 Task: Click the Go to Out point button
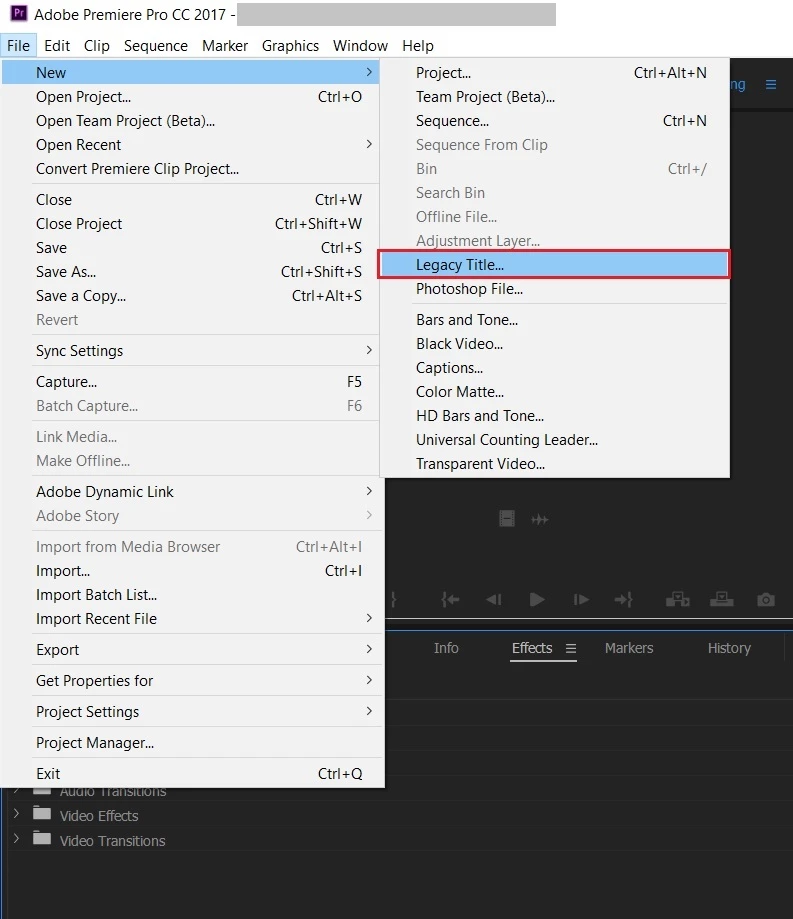[624, 600]
